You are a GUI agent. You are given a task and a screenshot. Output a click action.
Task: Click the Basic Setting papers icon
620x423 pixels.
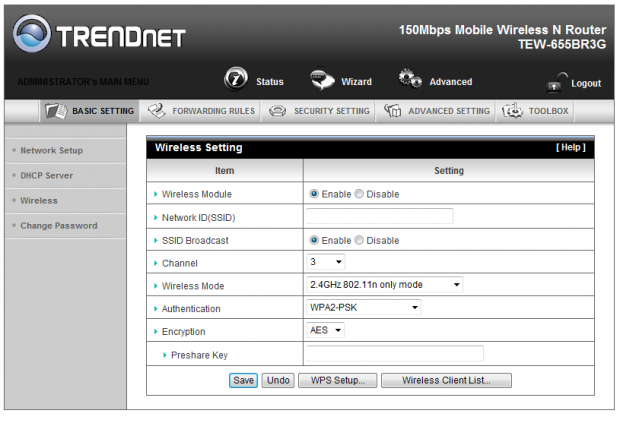56,111
